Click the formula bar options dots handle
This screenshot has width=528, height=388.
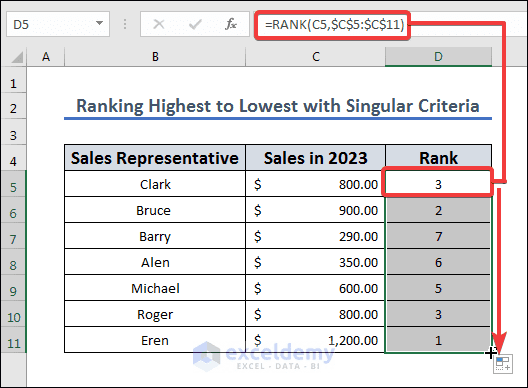point(125,24)
